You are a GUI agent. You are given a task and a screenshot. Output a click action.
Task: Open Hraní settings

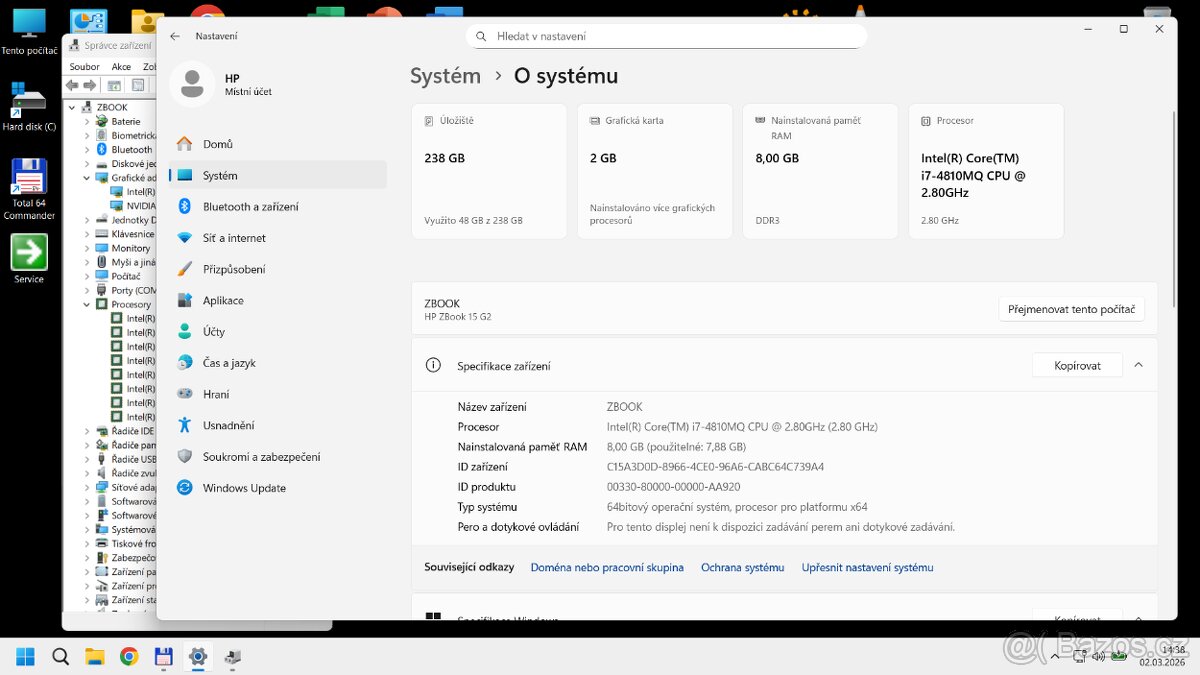pyautogui.click(x=277, y=394)
